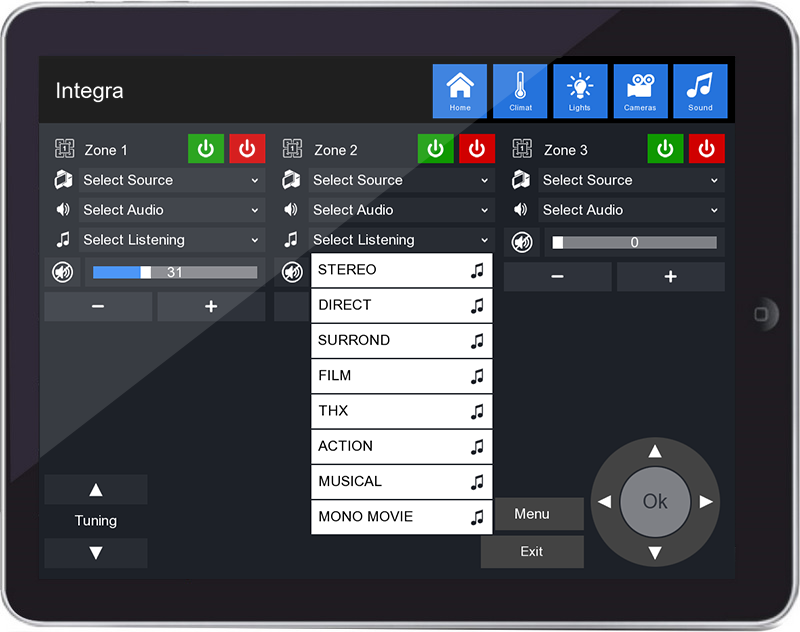This screenshot has width=800, height=632.
Task: Turn on Zone 1 with green power button
Action: [x=206, y=149]
